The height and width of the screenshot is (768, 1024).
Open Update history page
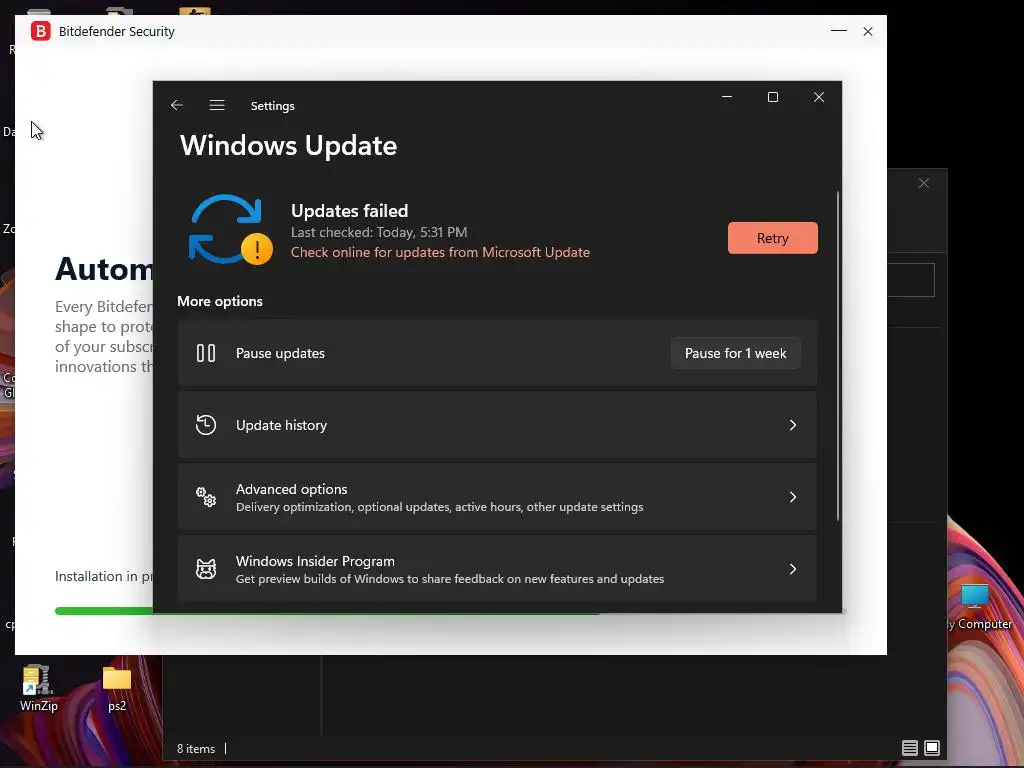point(497,425)
